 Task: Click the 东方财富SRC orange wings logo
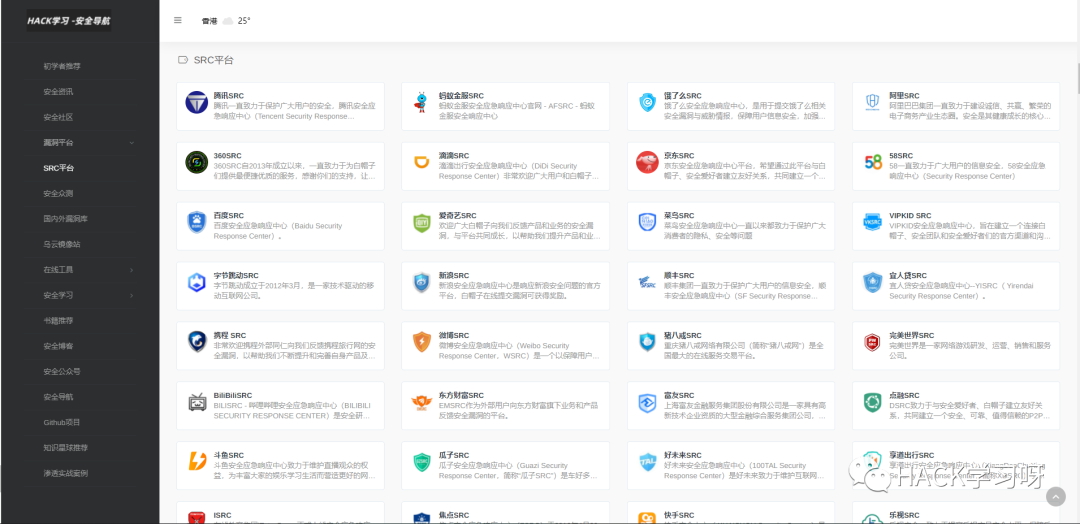point(422,402)
